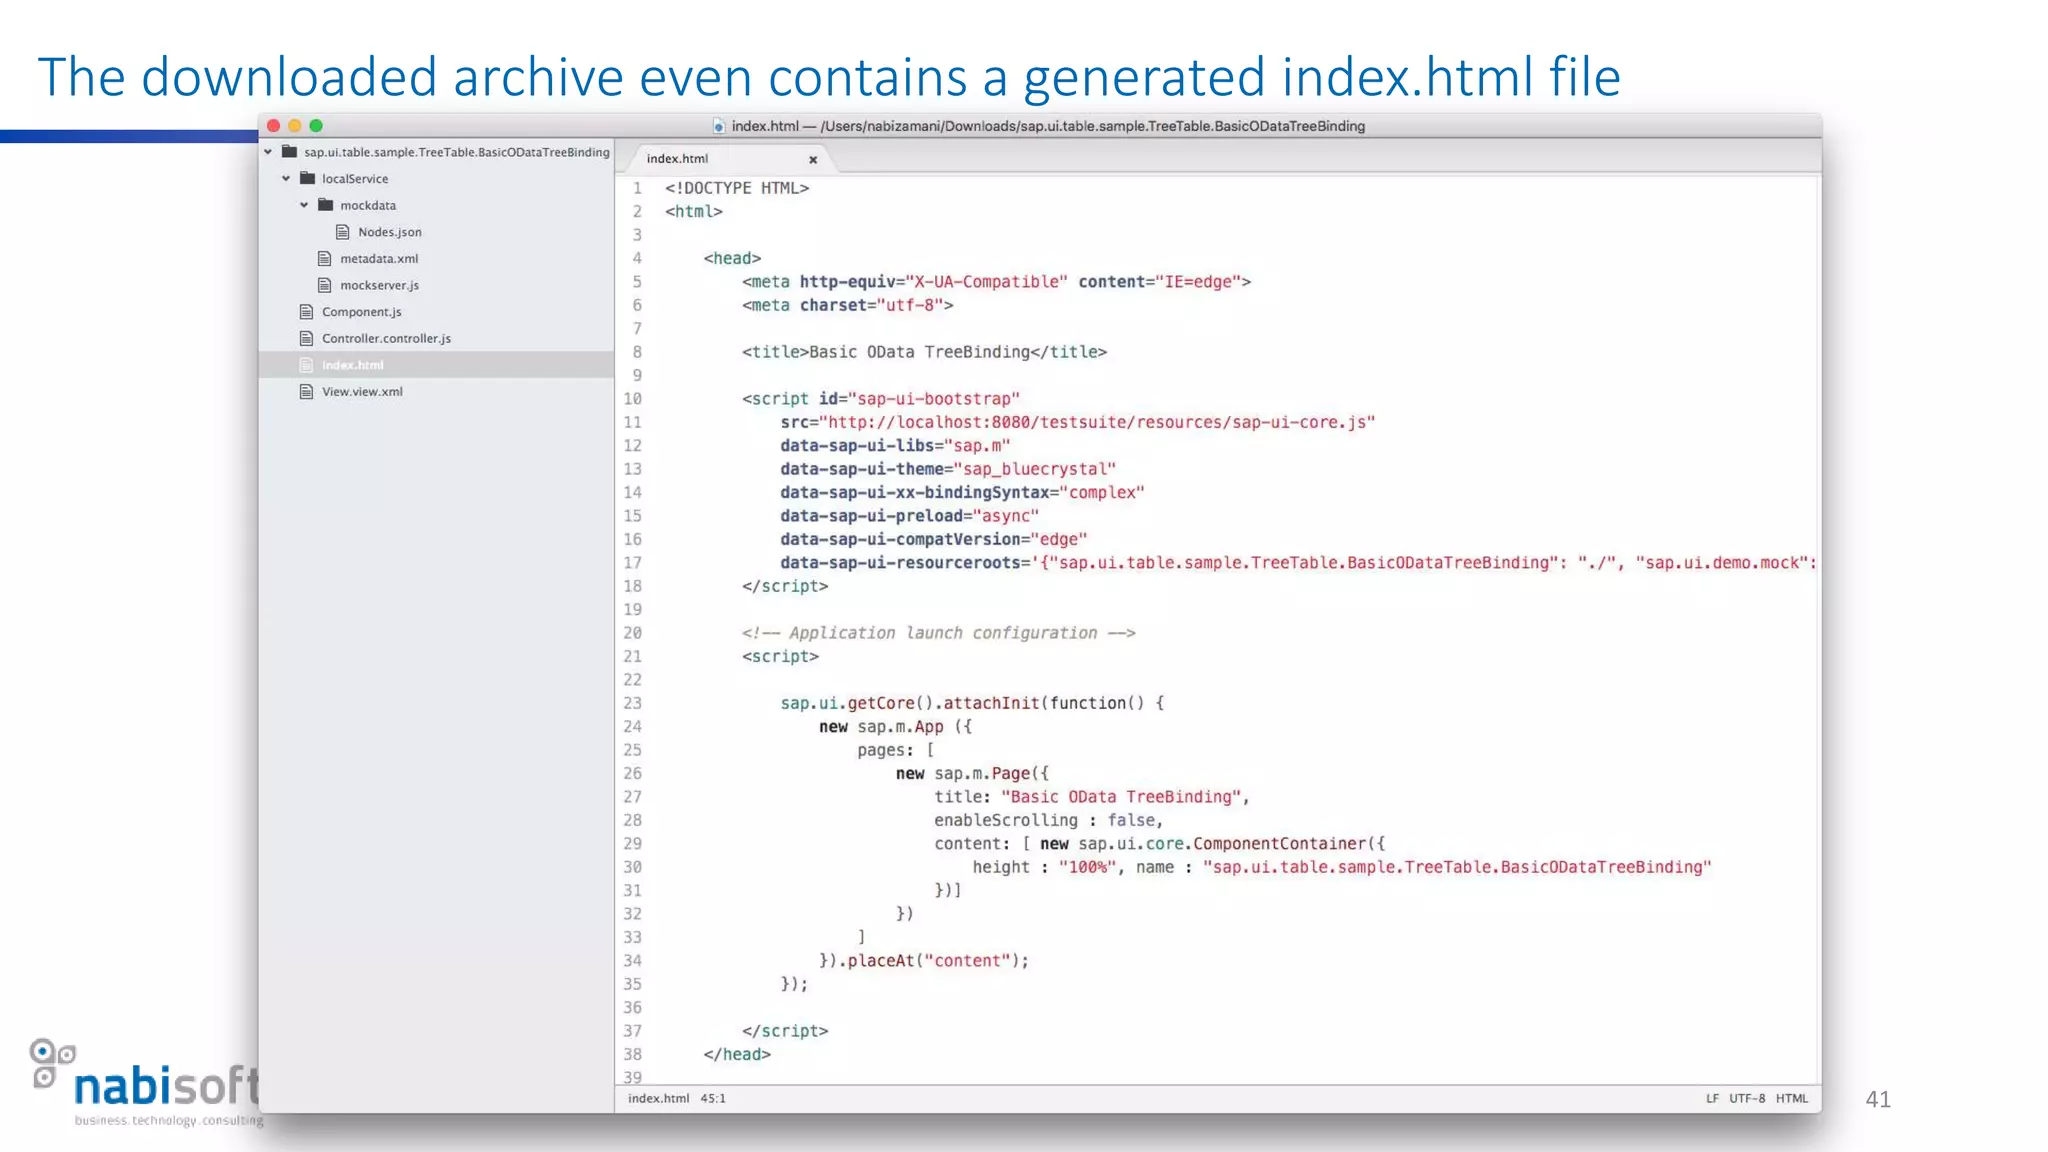This screenshot has width=2048, height=1152.
Task: Click the Application launch configuration comment
Action: pos(938,633)
